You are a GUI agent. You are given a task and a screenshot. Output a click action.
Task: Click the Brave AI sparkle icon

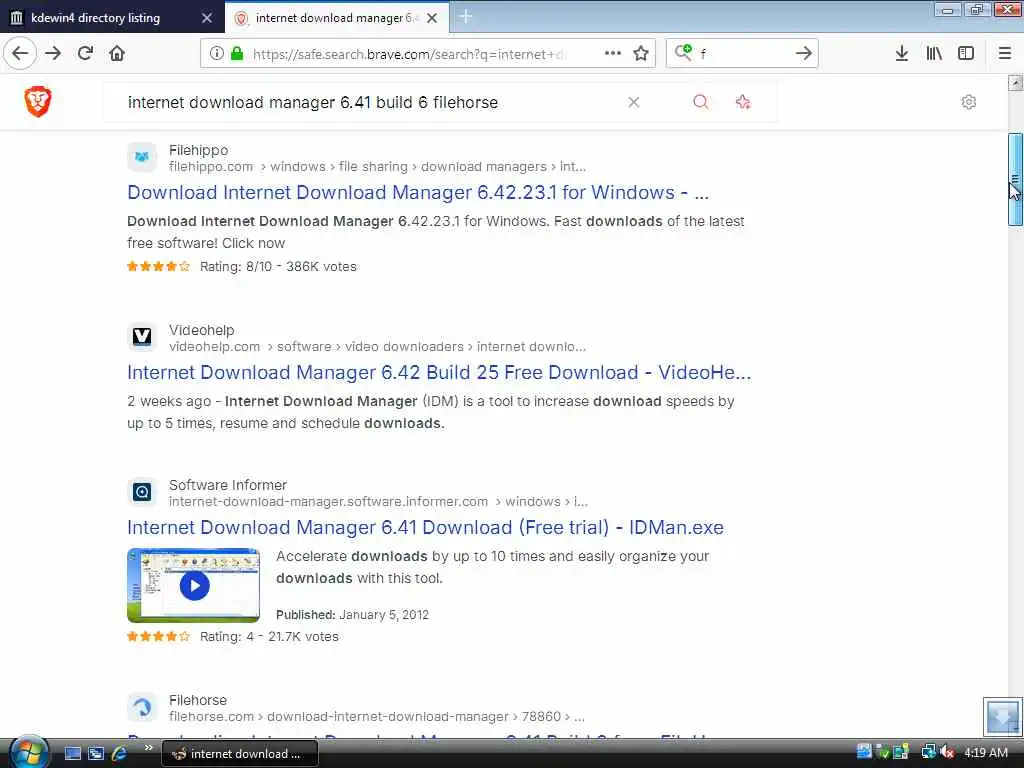pyautogui.click(x=743, y=102)
